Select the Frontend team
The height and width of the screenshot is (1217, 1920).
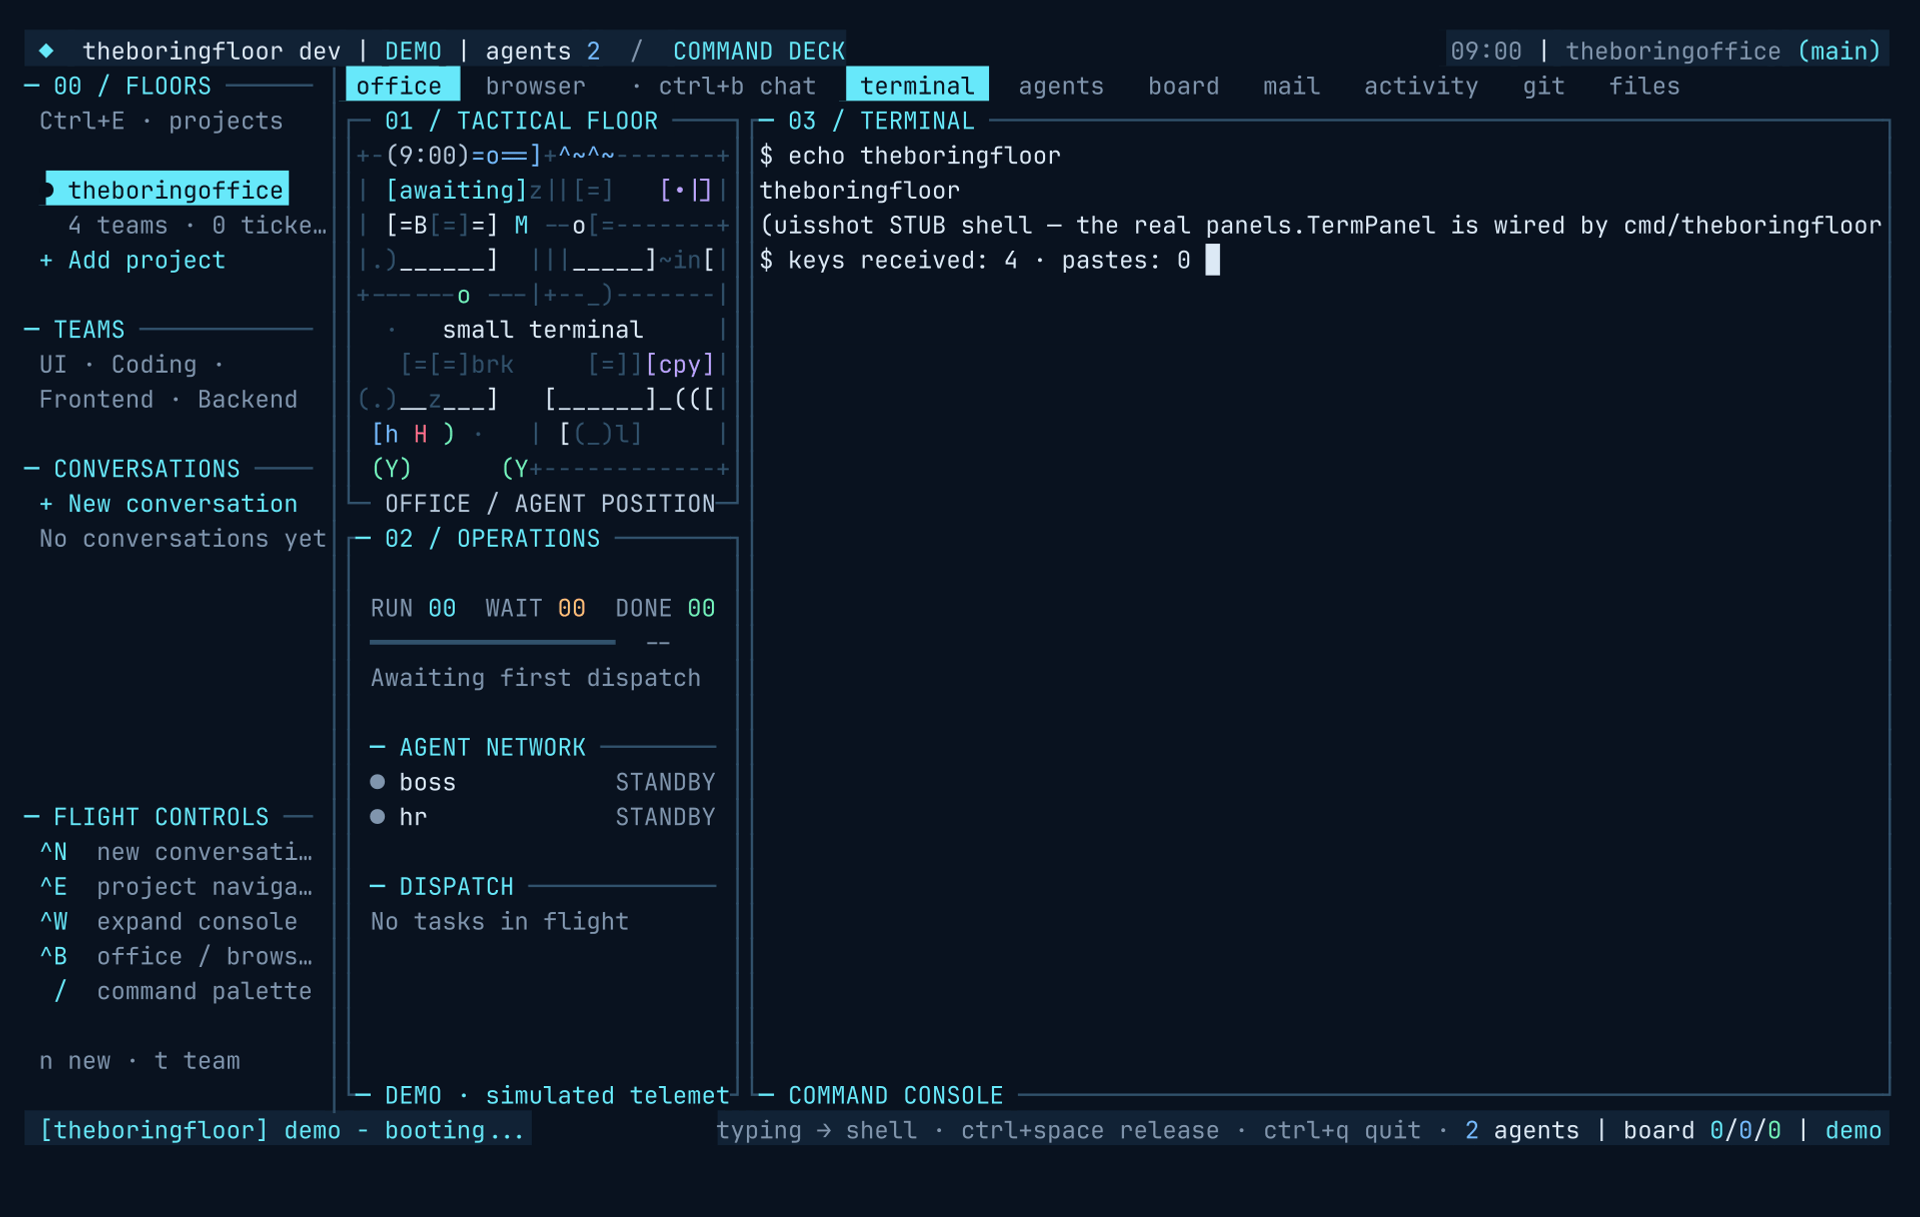point(96,399)
